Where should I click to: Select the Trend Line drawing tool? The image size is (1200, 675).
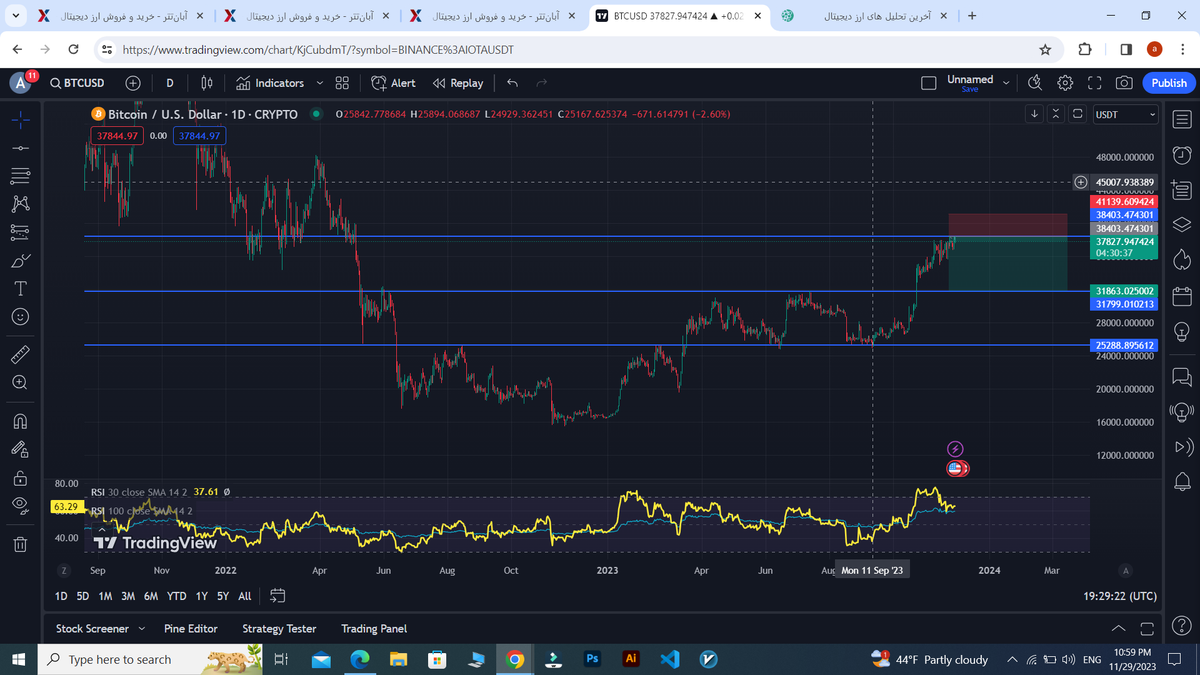(20, 148)
